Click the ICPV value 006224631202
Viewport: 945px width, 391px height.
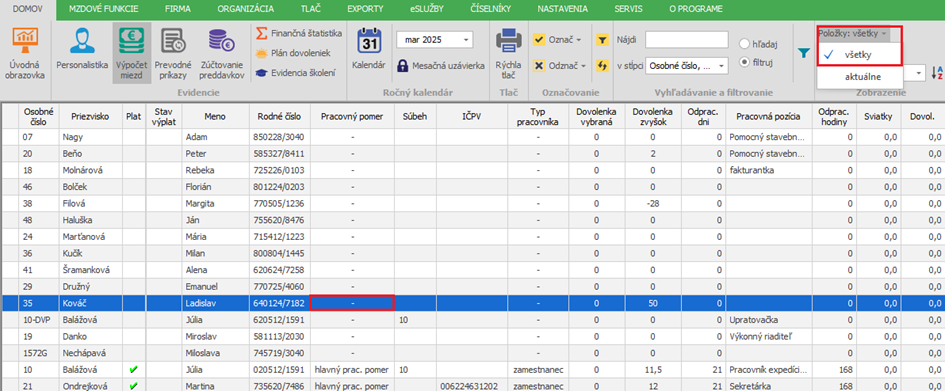click(470, 386)
